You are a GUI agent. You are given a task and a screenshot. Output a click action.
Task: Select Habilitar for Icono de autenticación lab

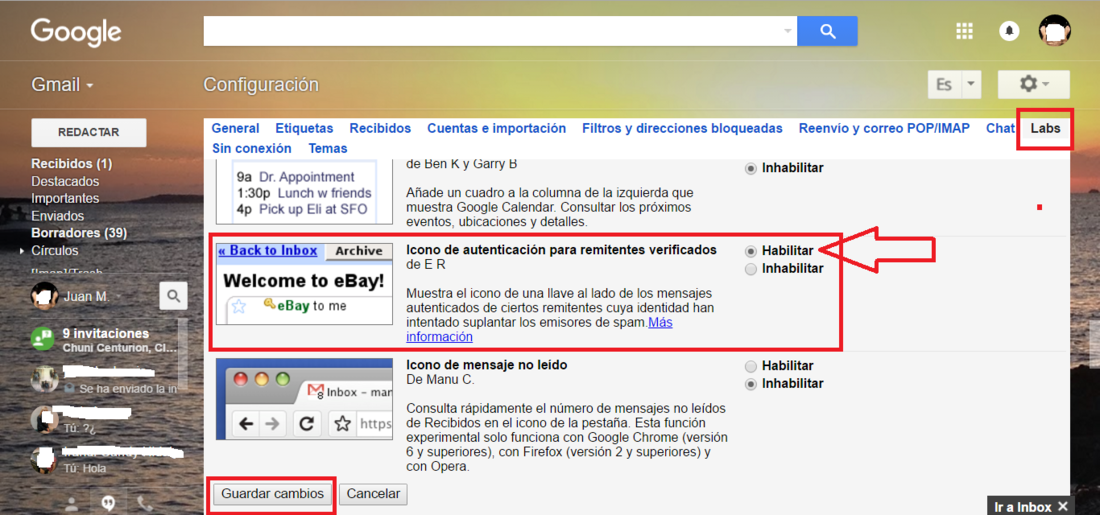point(751,250)
